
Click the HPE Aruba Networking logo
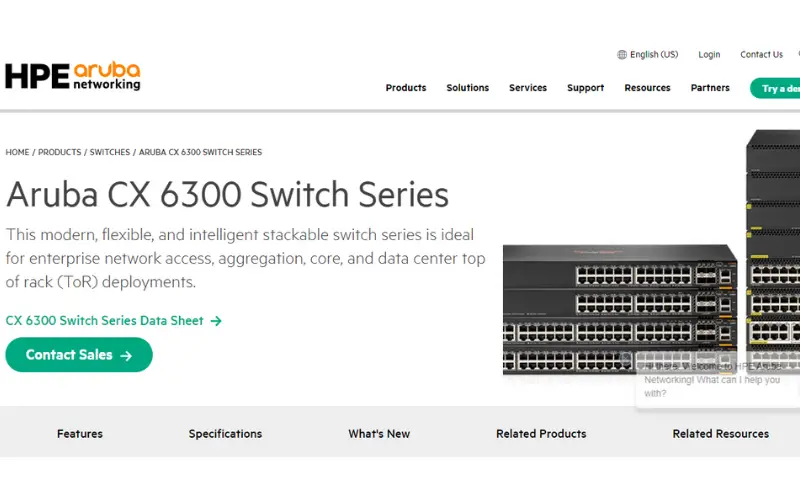(x=73, y=76)
